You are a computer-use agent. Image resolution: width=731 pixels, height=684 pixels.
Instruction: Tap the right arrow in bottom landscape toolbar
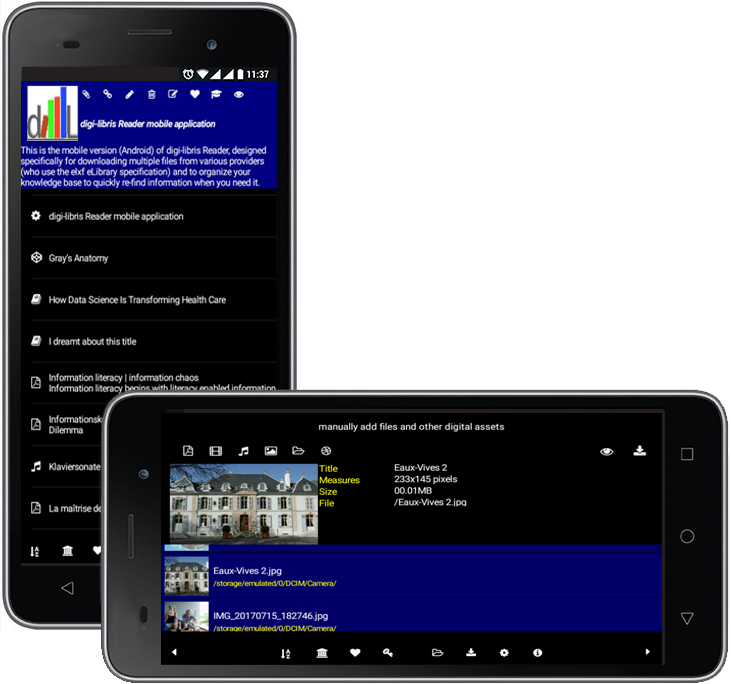[x=648, y=652]
